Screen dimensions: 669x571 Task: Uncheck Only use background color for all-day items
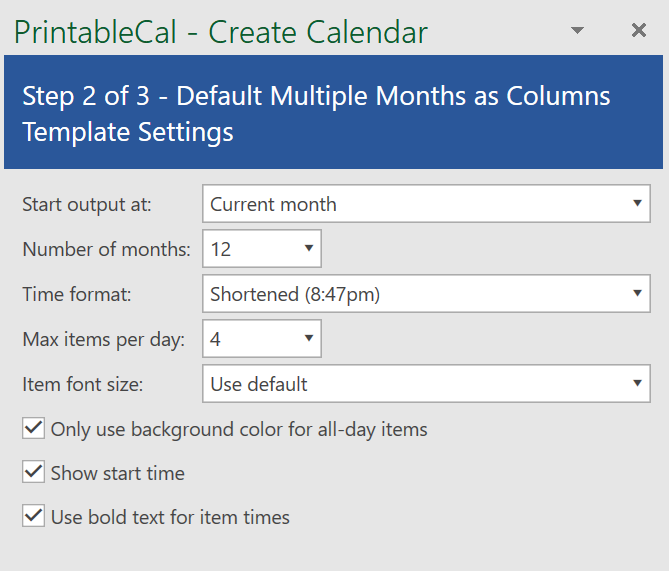(33, 428)
